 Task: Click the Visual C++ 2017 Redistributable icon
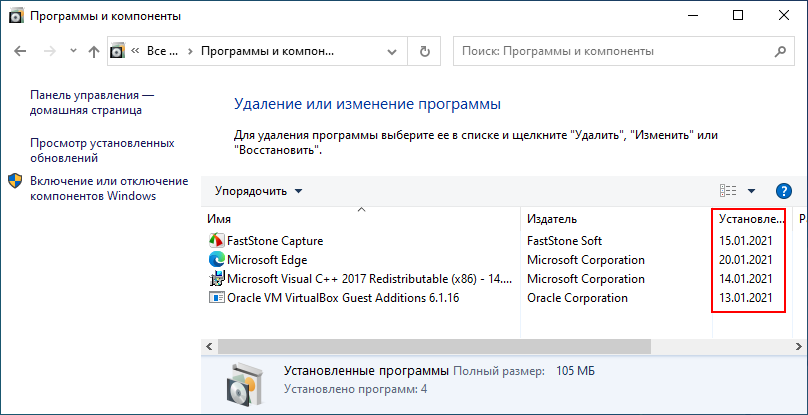pos(217,279)
